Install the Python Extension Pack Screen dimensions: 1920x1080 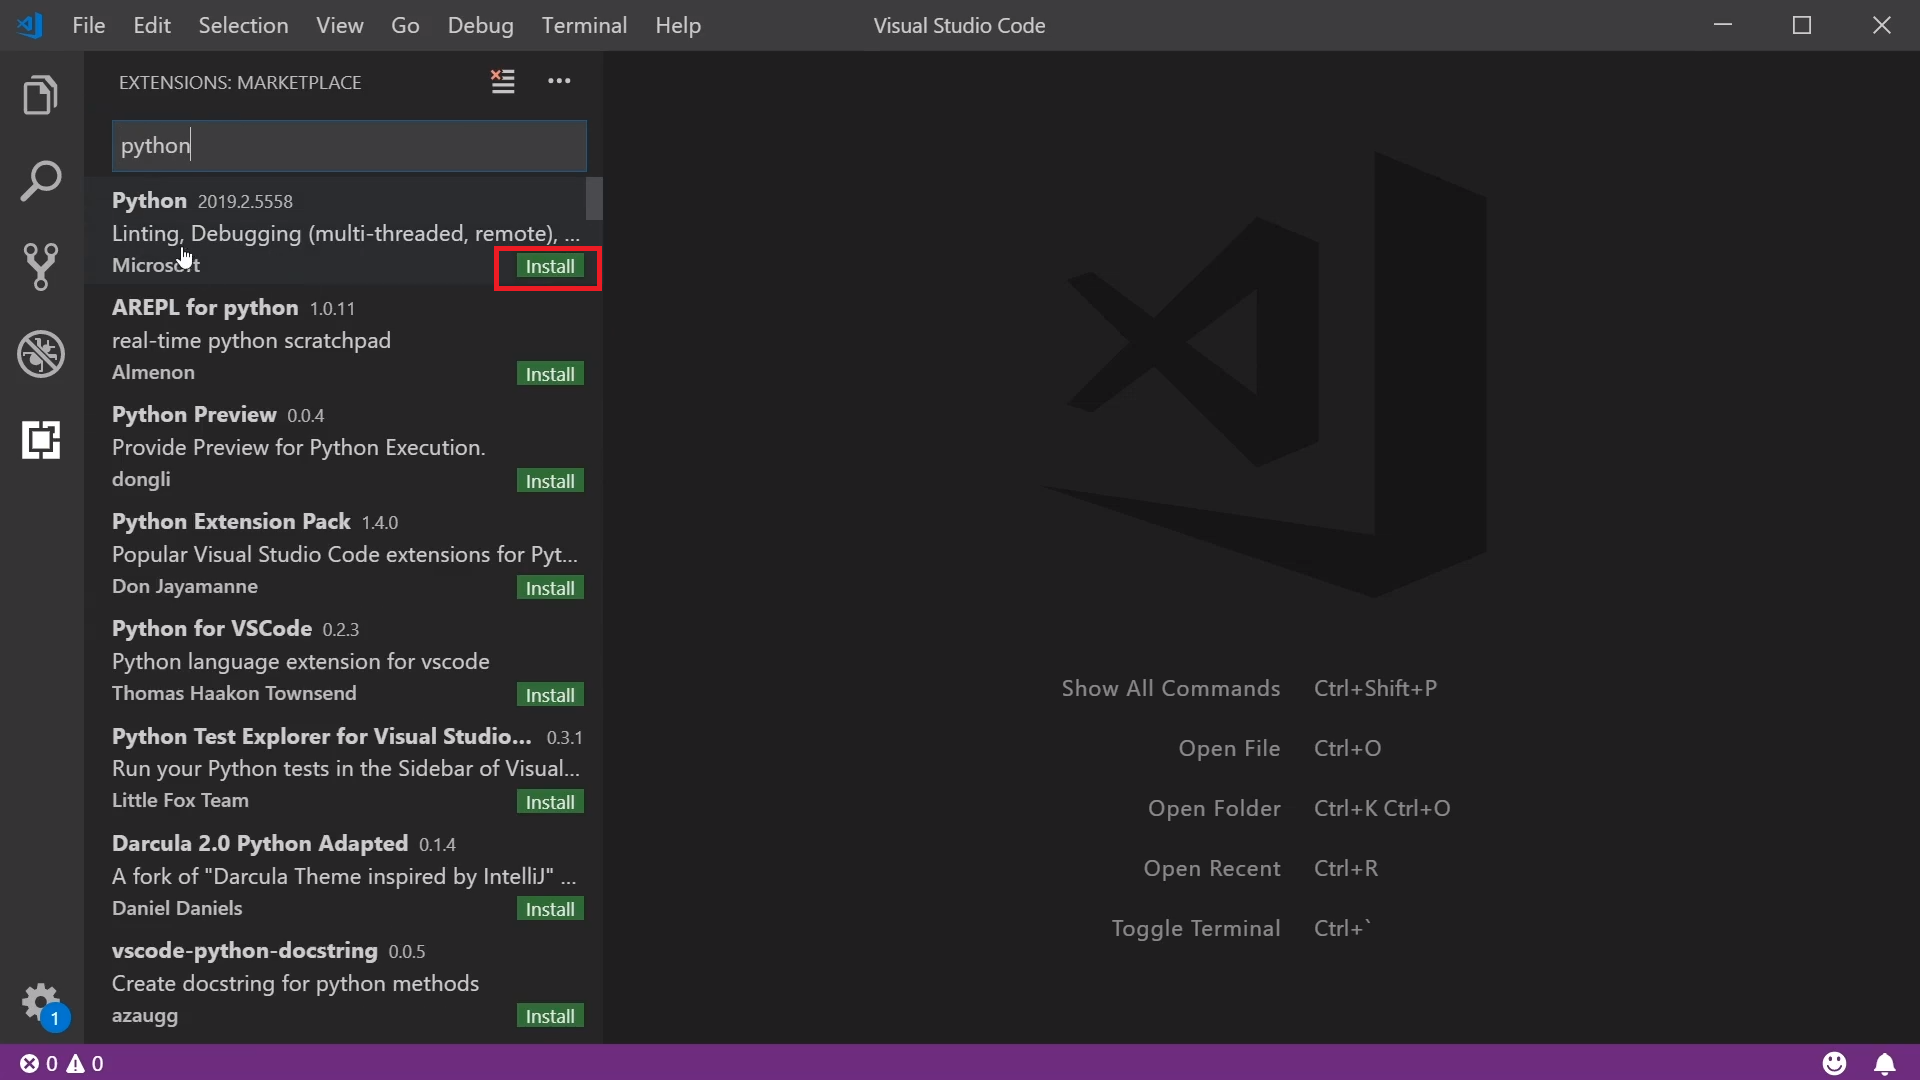click(549, 588)
